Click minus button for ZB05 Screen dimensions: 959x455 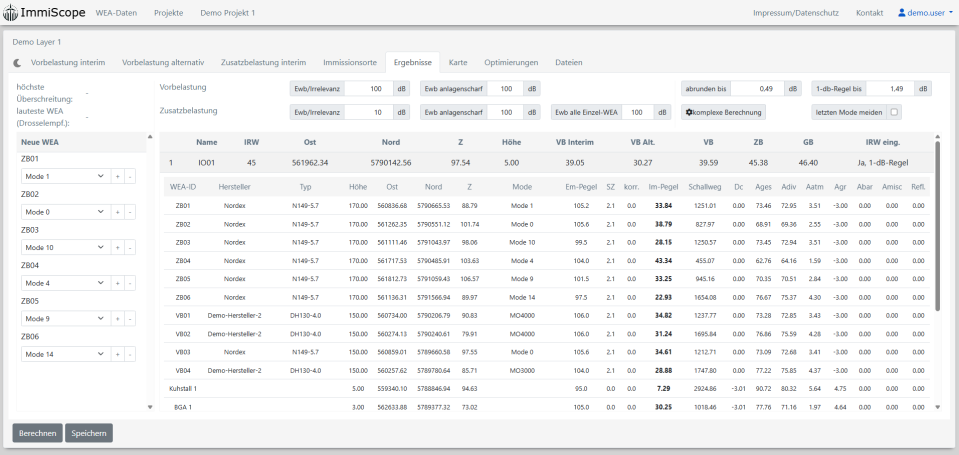[x=130, y=319]
